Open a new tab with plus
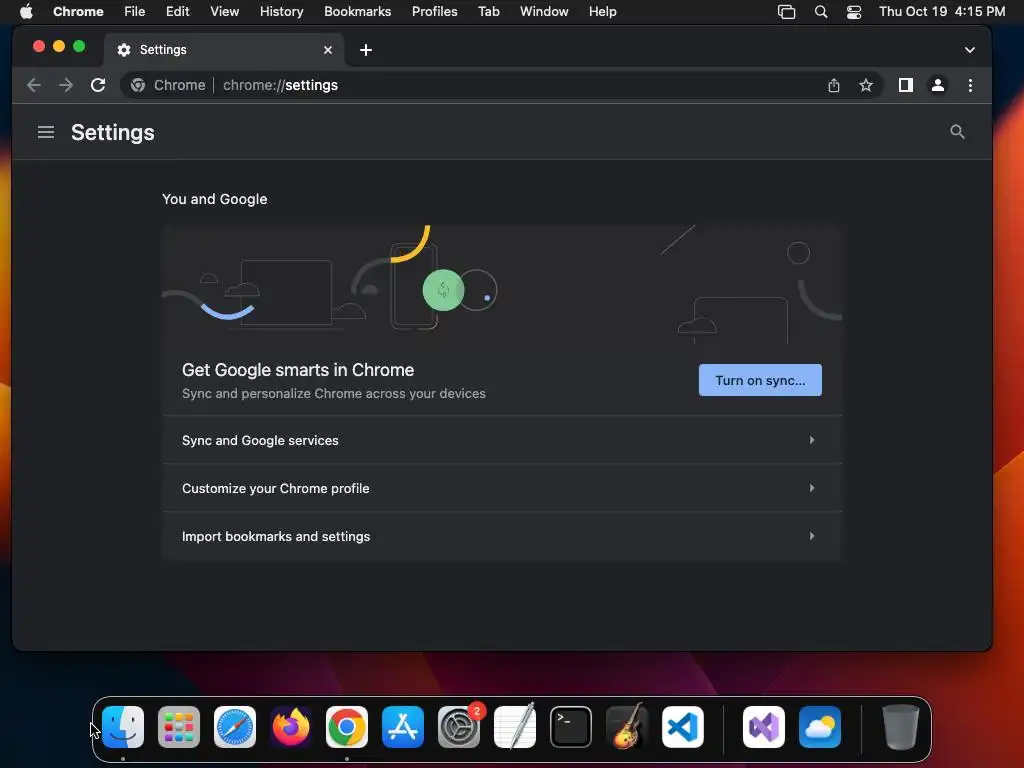This screenshot has width=1024, height=768. click(366, 50)
